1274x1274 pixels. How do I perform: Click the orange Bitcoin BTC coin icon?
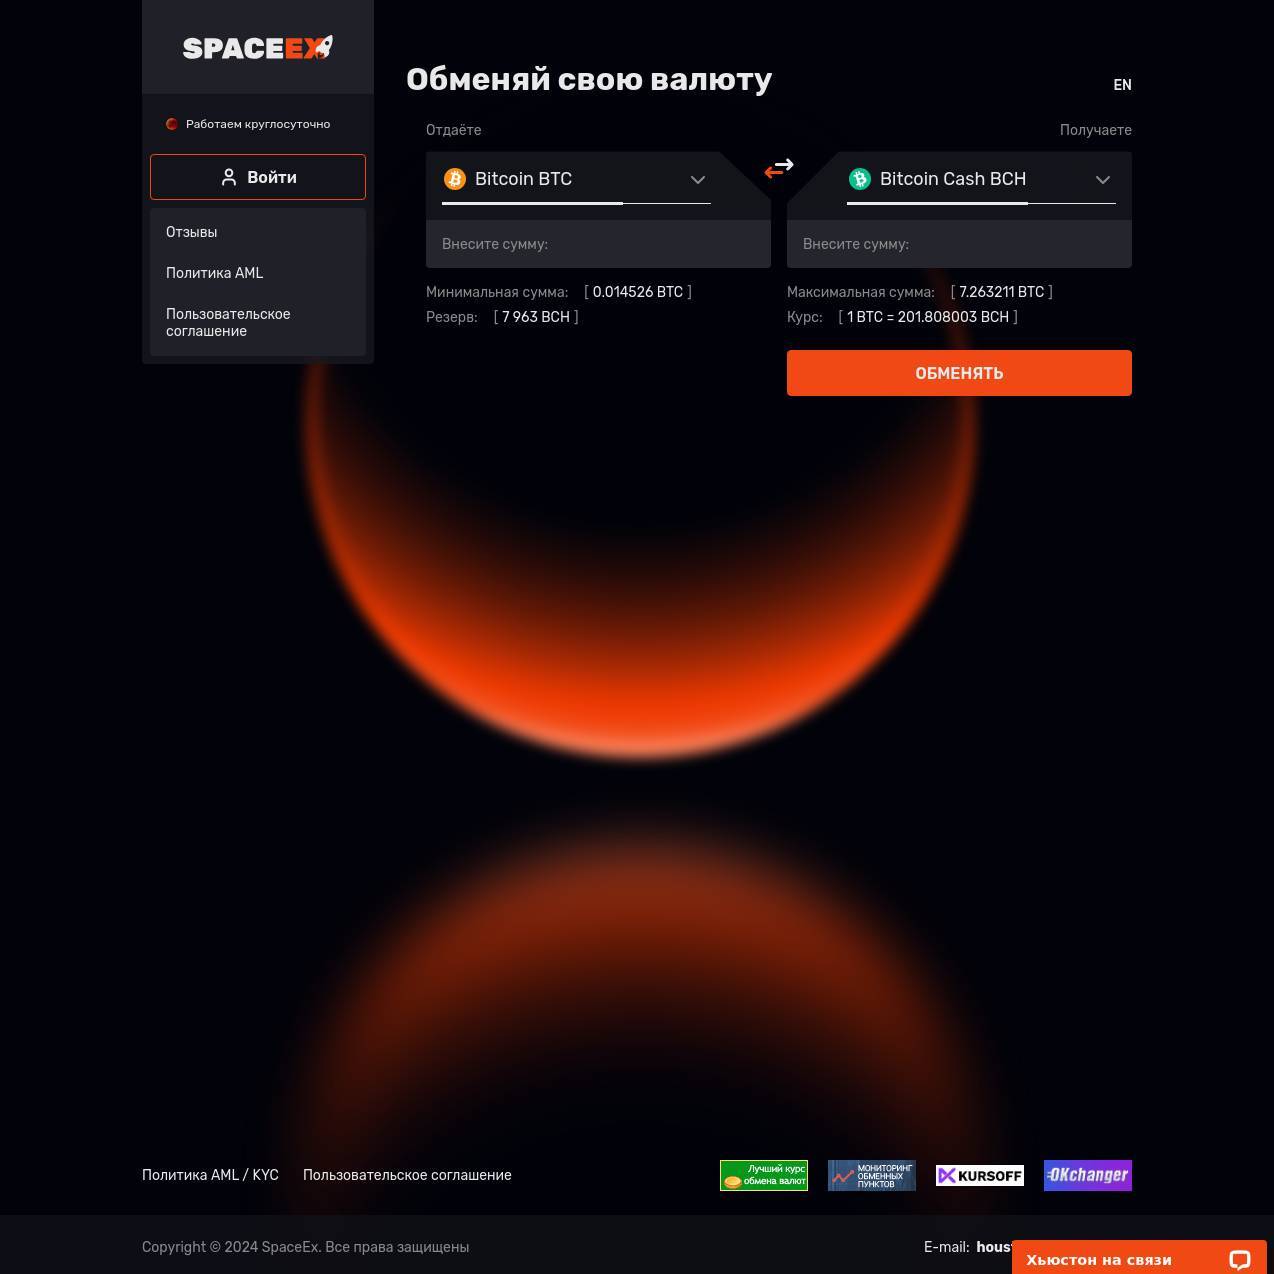click(x=455, y=179)
